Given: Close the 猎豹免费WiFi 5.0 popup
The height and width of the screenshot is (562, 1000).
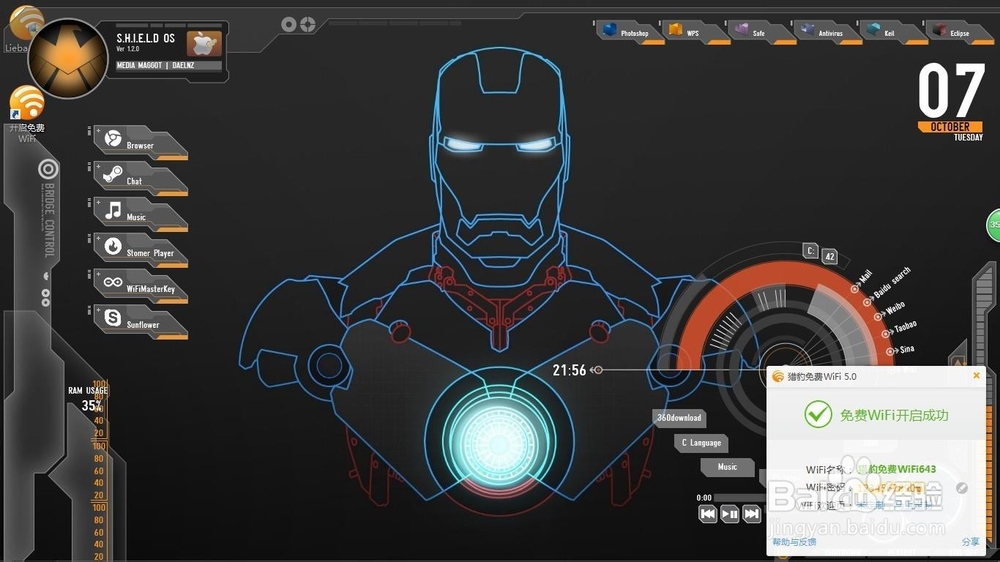Looking at the screenshot, I should click(x=976, y=376).
